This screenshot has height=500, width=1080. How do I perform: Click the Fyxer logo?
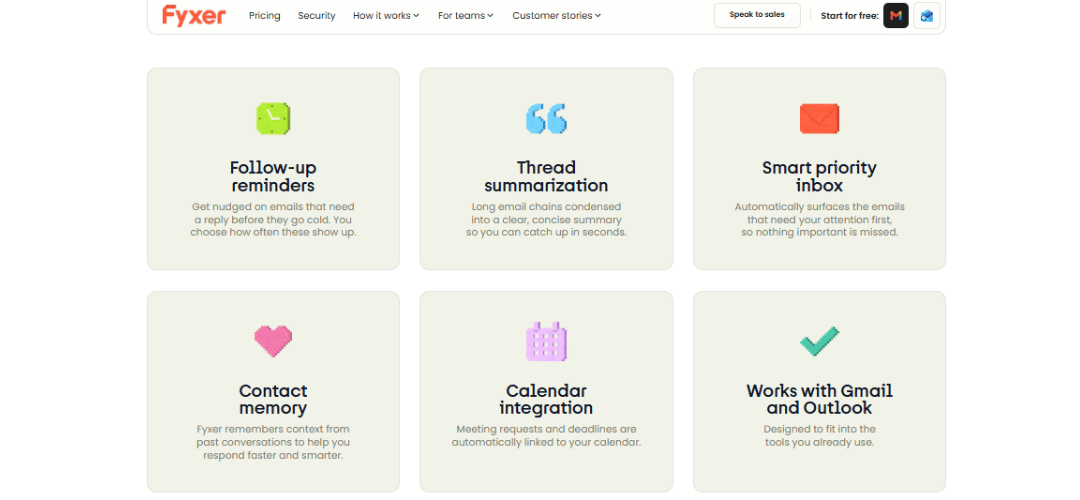tap(194, 15)
